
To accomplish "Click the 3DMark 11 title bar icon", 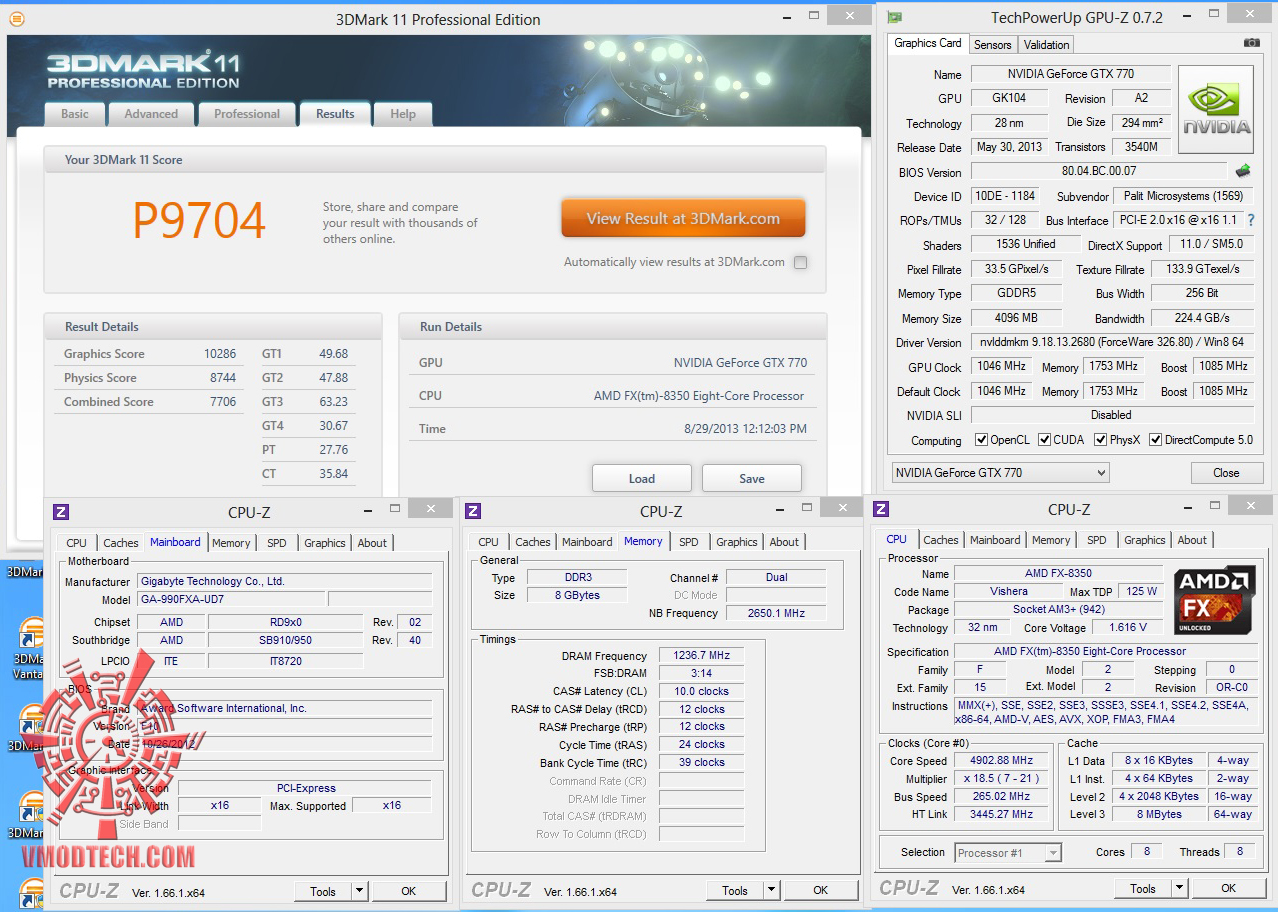I will click(17, 19).
